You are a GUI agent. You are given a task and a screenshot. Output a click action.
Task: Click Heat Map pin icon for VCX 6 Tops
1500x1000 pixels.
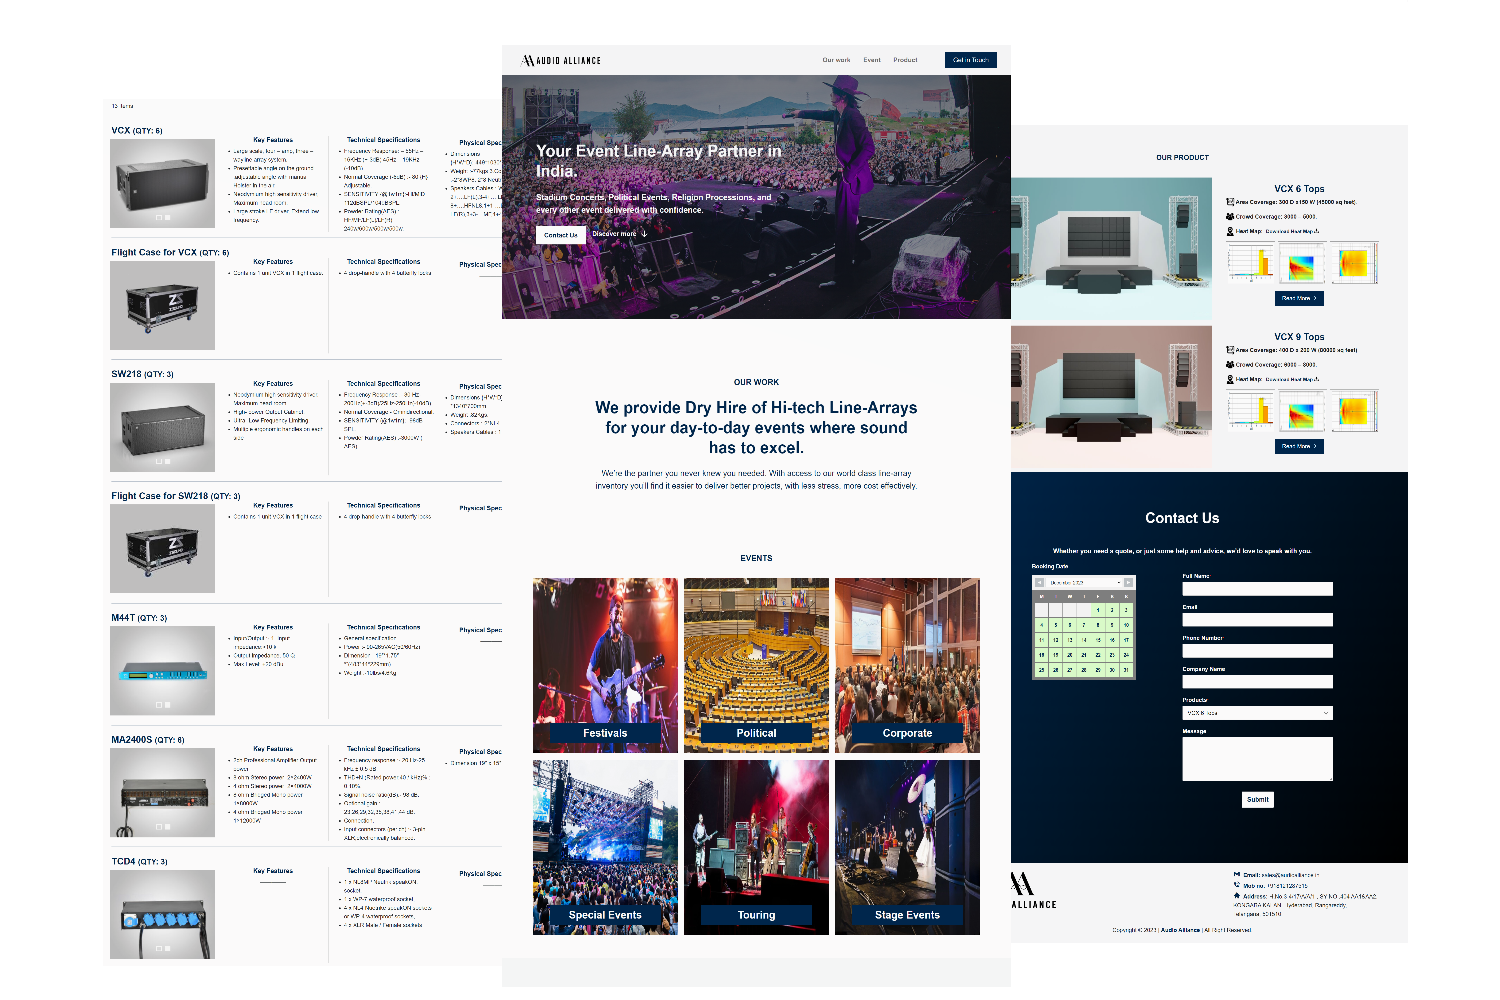(1230, 231)
